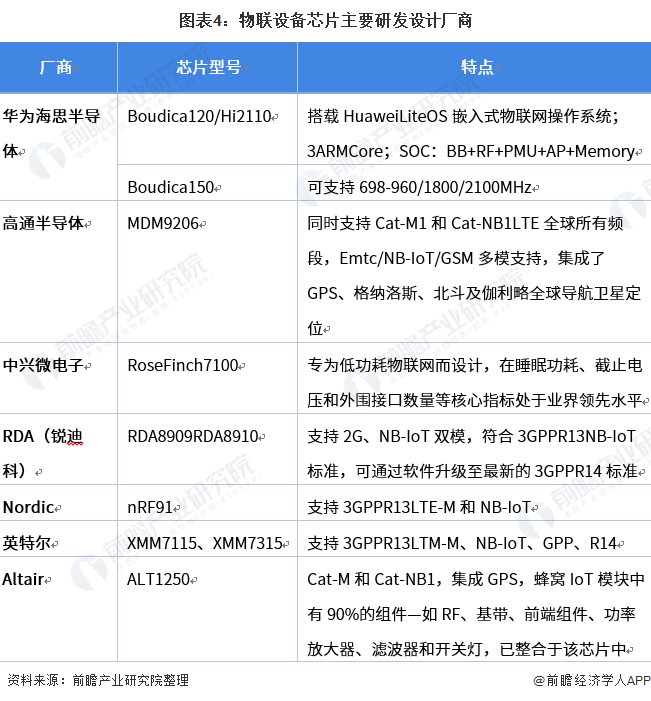Click the Altair vendor cell
Image resolution: width=651 pixels, height=701 pixels.
pos(59,609)
